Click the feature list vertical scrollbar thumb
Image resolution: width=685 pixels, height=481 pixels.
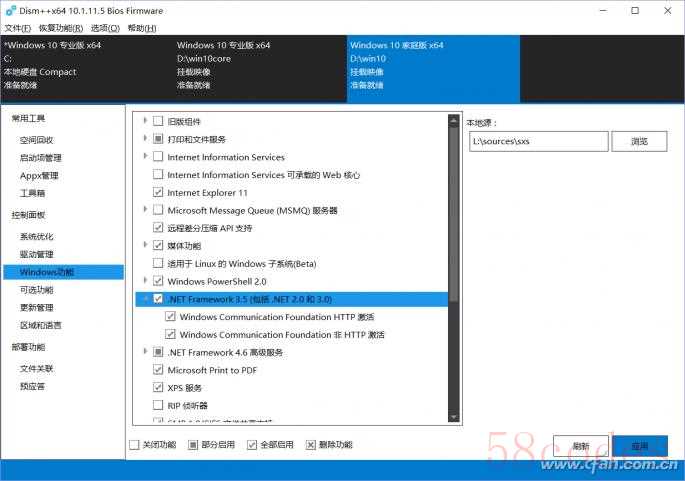pos(453,214)
